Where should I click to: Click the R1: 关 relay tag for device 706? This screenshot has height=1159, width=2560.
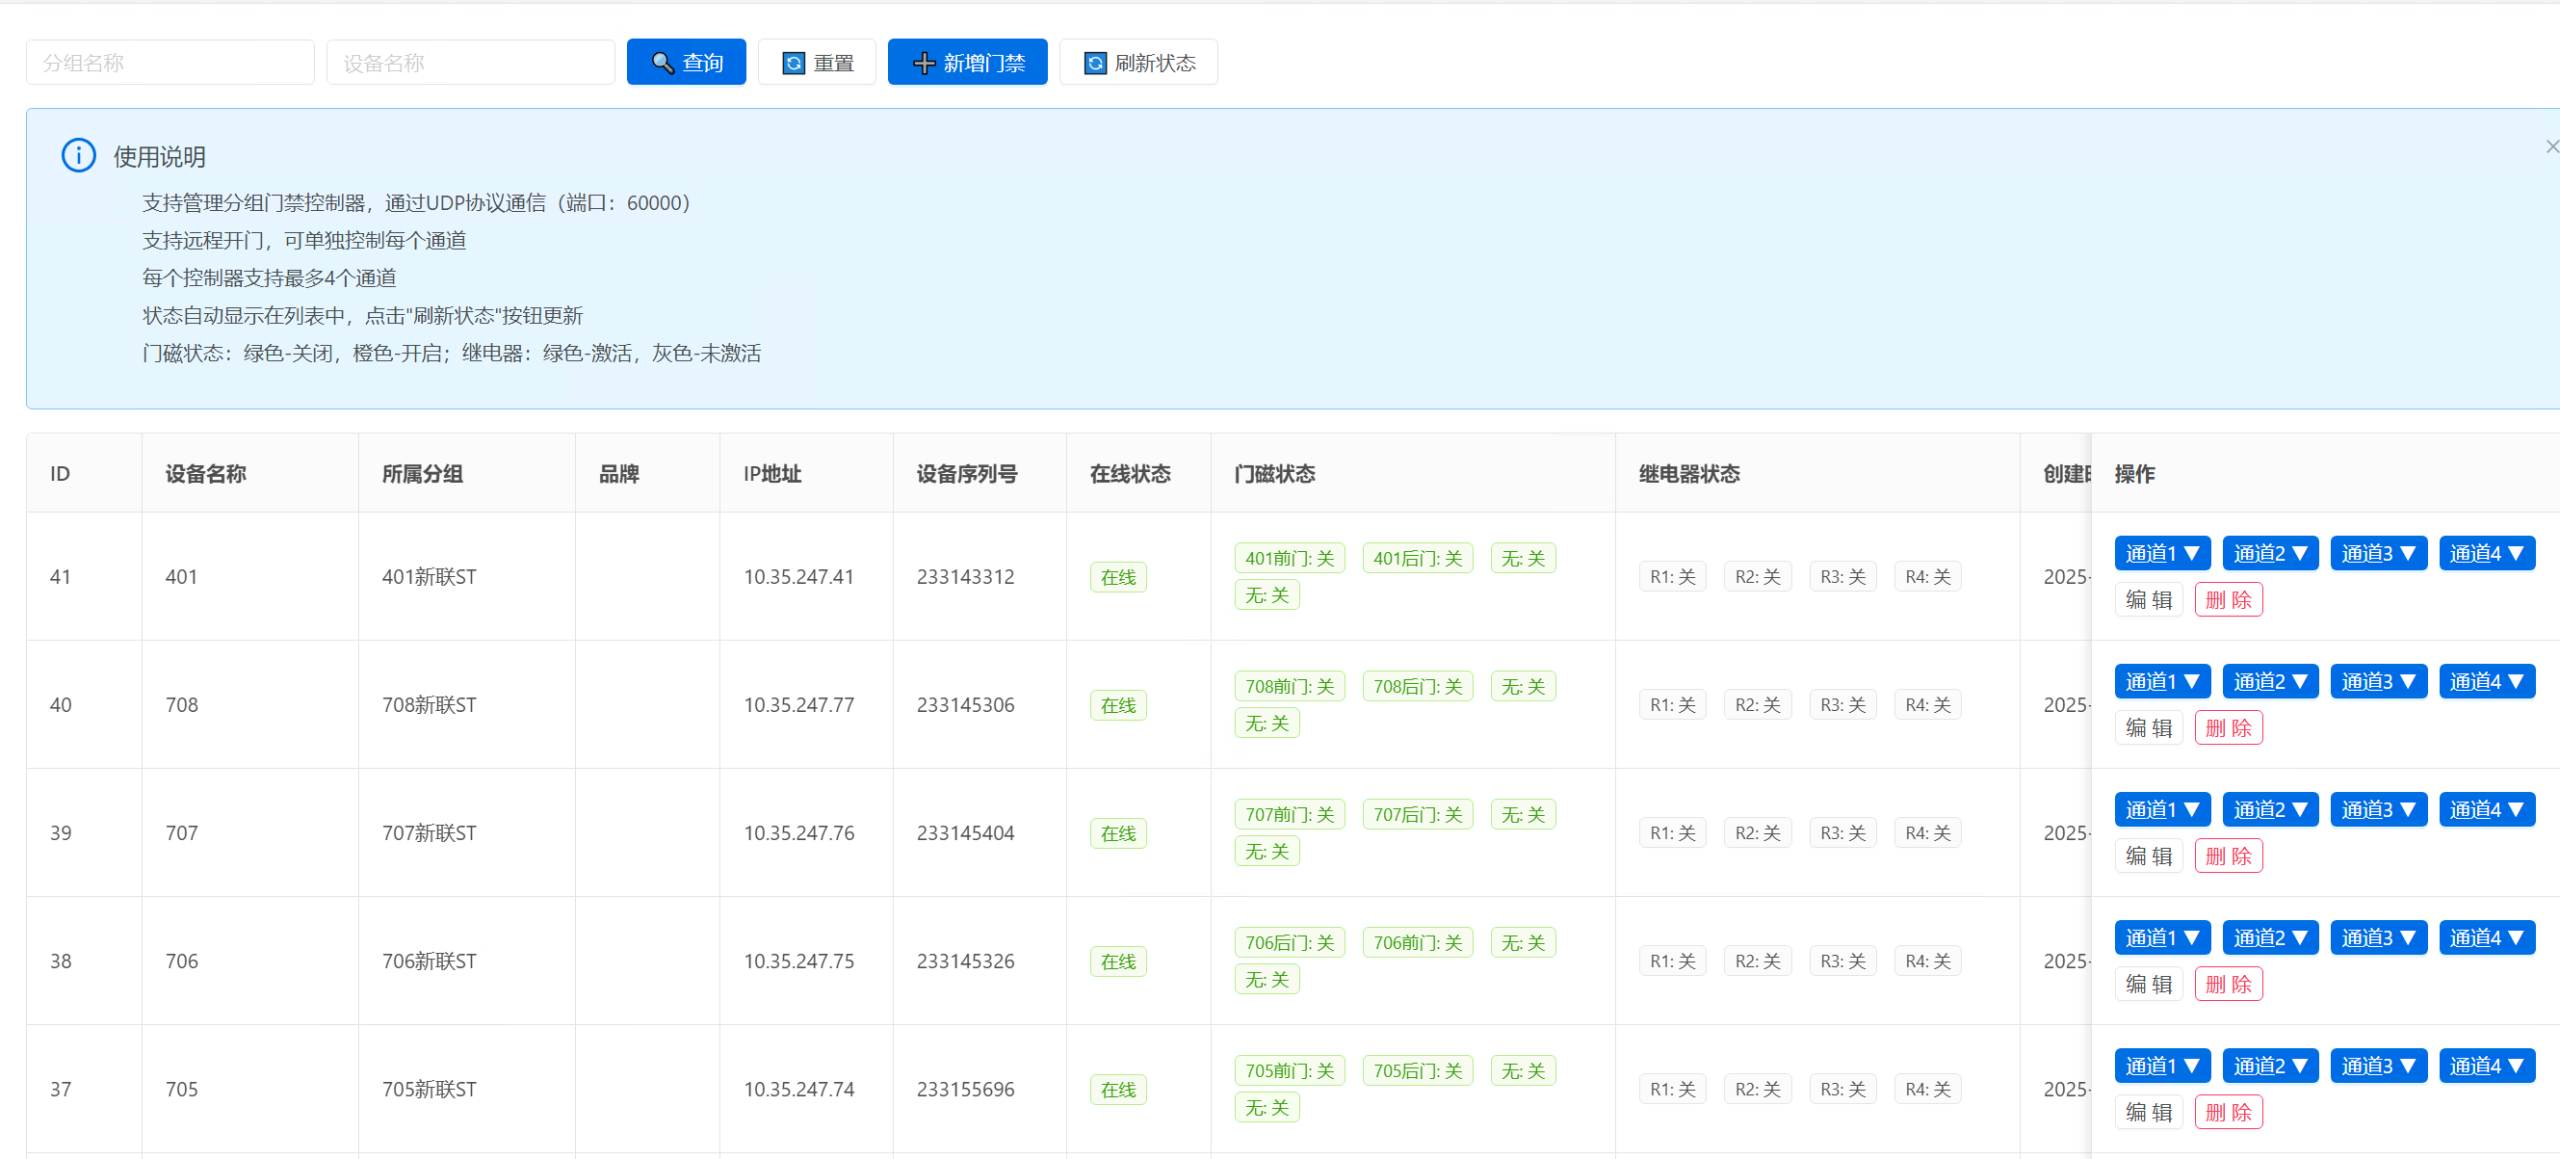click(x=1672, y=961)
